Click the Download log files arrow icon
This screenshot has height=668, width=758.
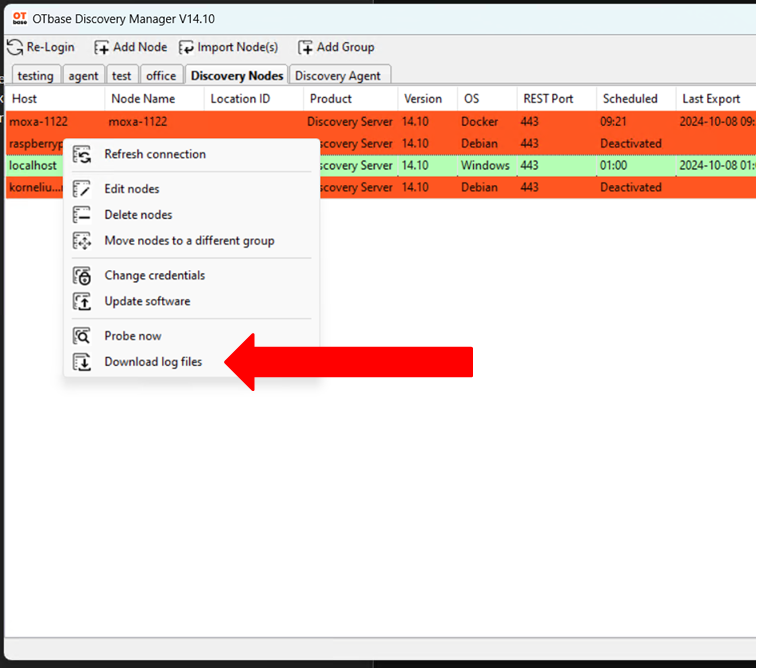(82, 362)
